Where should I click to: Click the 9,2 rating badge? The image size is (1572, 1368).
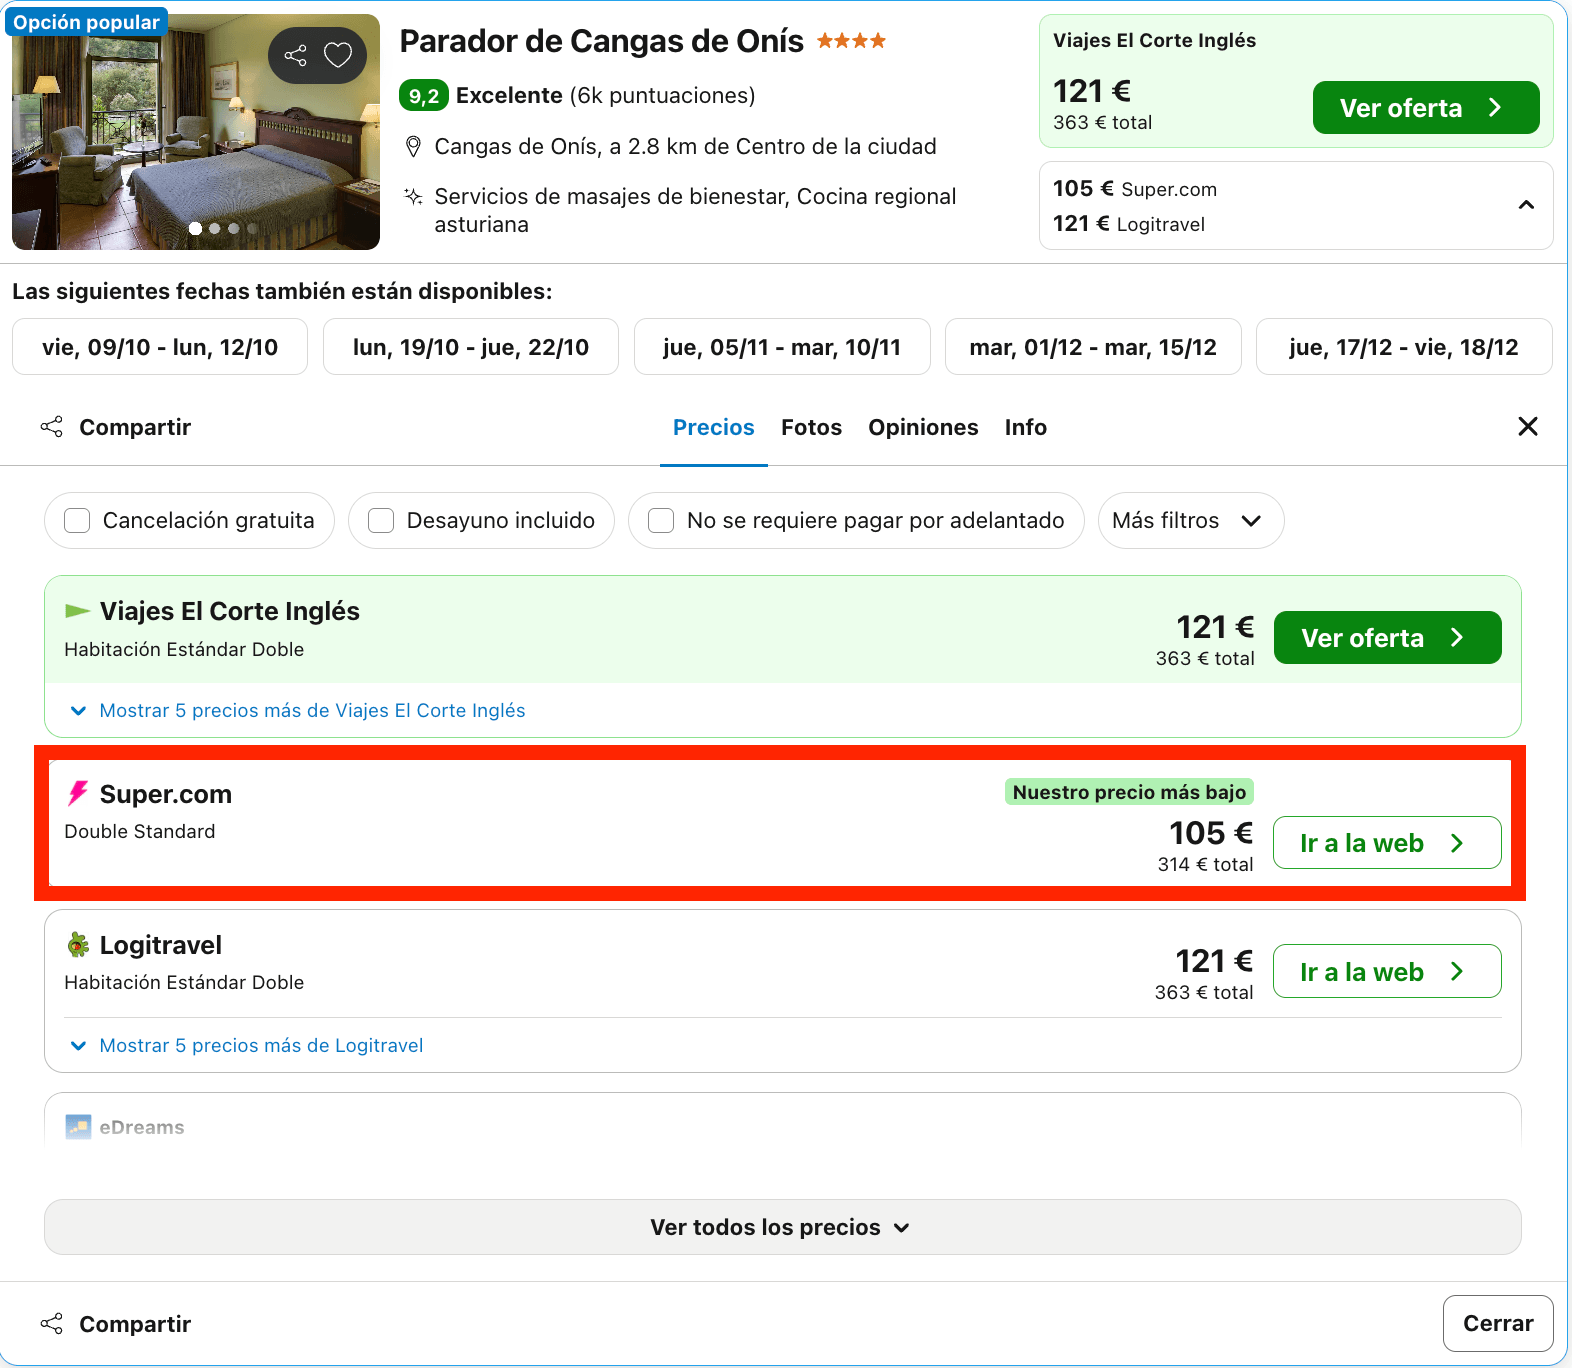(x=424, y=96)
